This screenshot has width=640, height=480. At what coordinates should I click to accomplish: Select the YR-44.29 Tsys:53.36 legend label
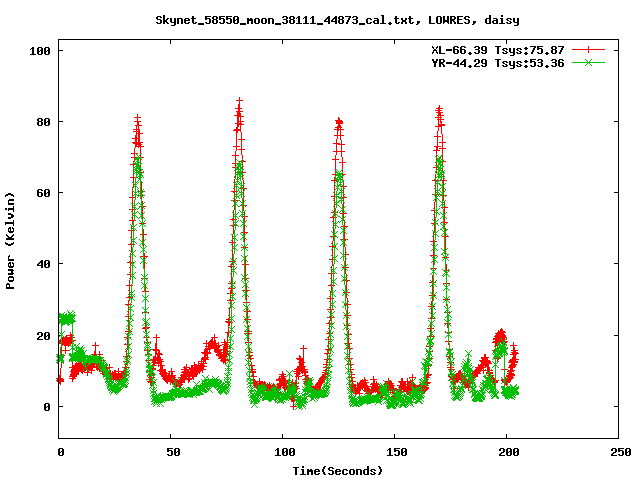point(498,63)
